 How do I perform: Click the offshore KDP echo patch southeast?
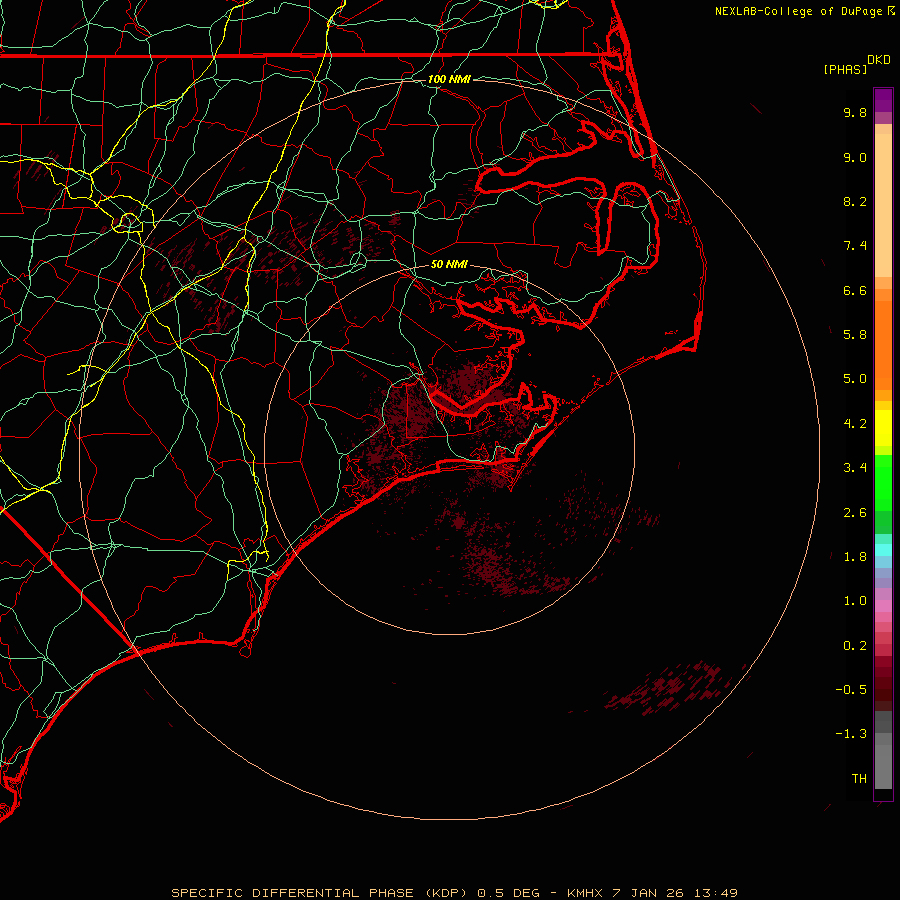point(669,688)
